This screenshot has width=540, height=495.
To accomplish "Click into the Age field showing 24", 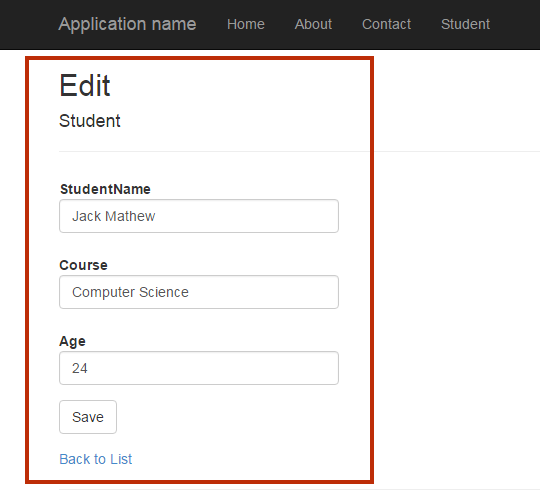I will click(199, 368).
